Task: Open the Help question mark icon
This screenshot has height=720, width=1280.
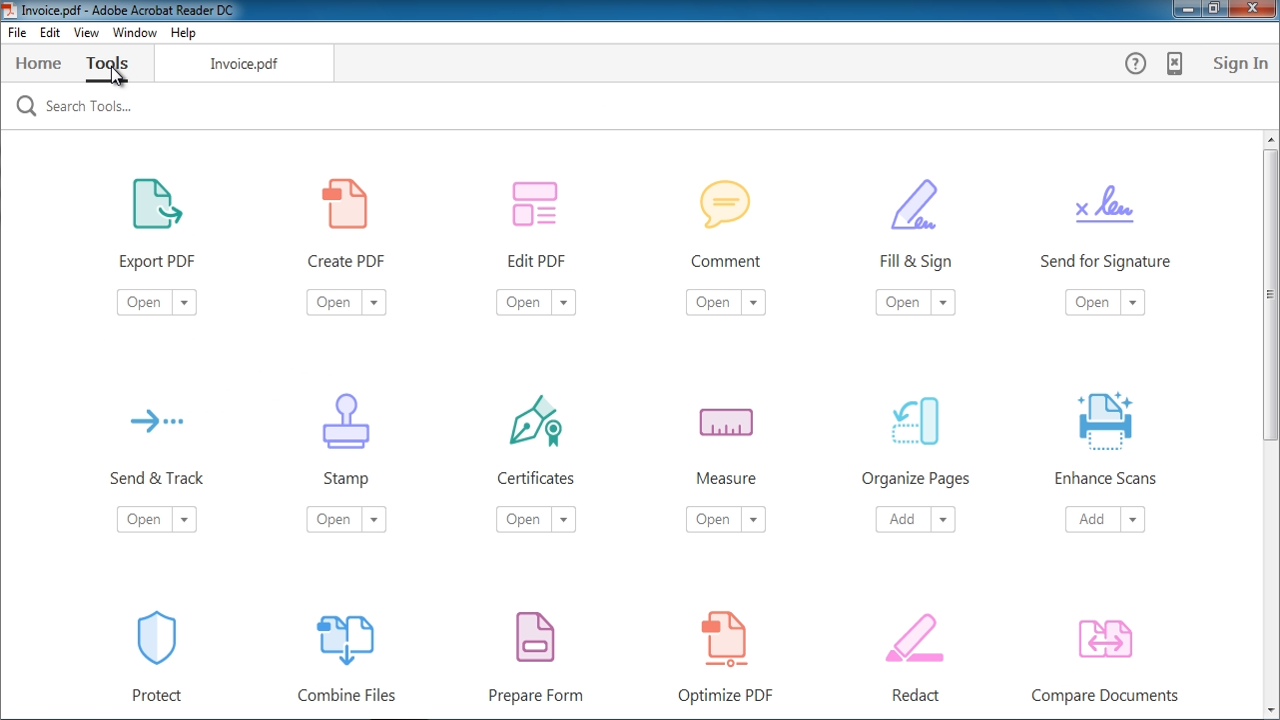Action: pyautogui.click(x=1136, y=64)
